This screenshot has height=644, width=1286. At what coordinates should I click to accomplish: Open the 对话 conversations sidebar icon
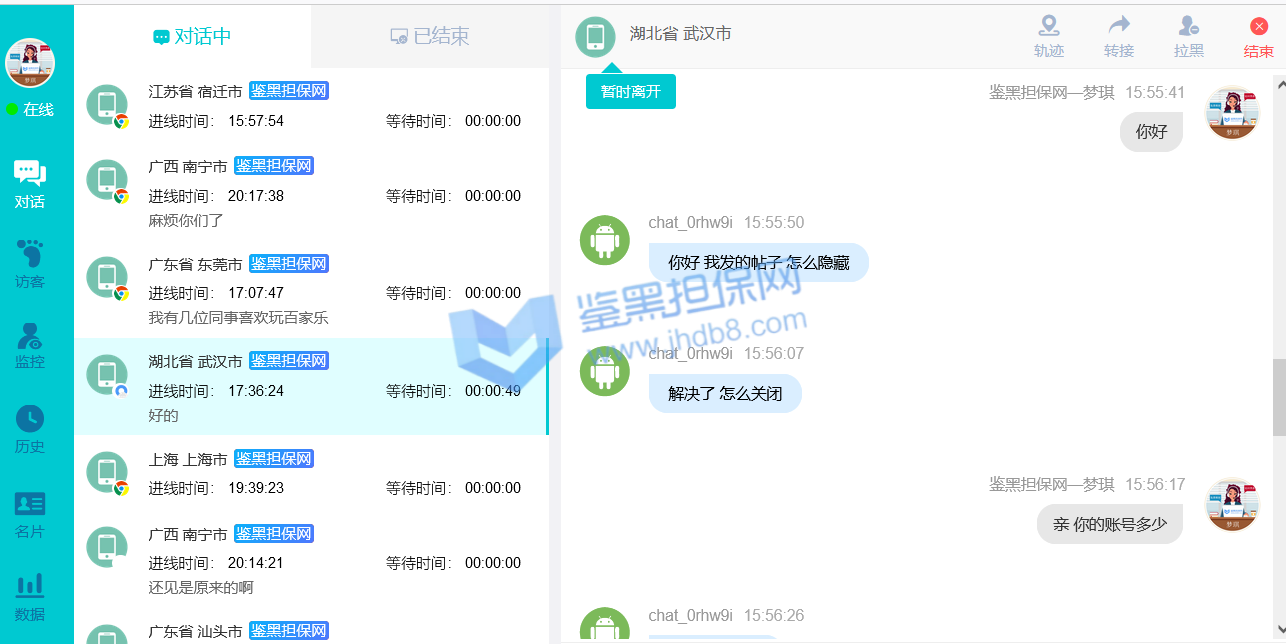click(30, 183)
